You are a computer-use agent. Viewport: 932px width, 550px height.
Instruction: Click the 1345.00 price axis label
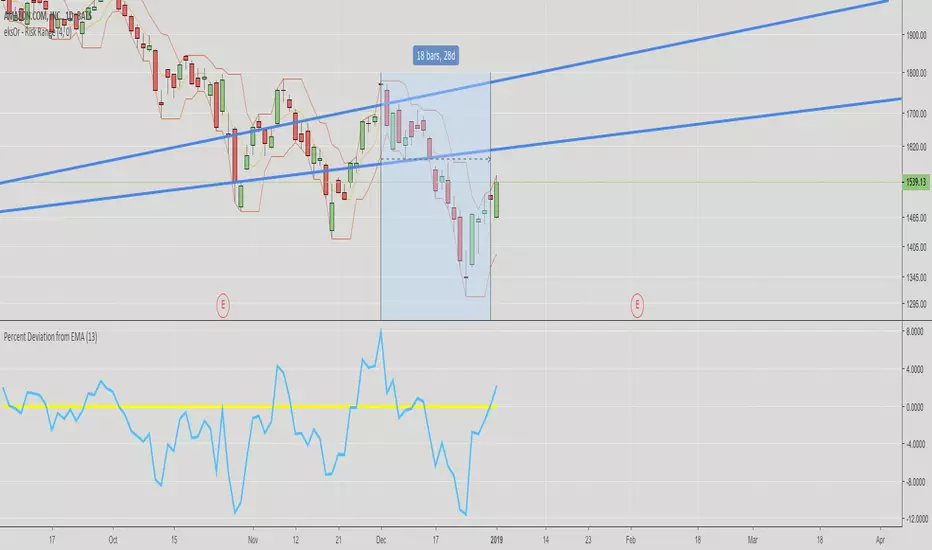point(916,277)
